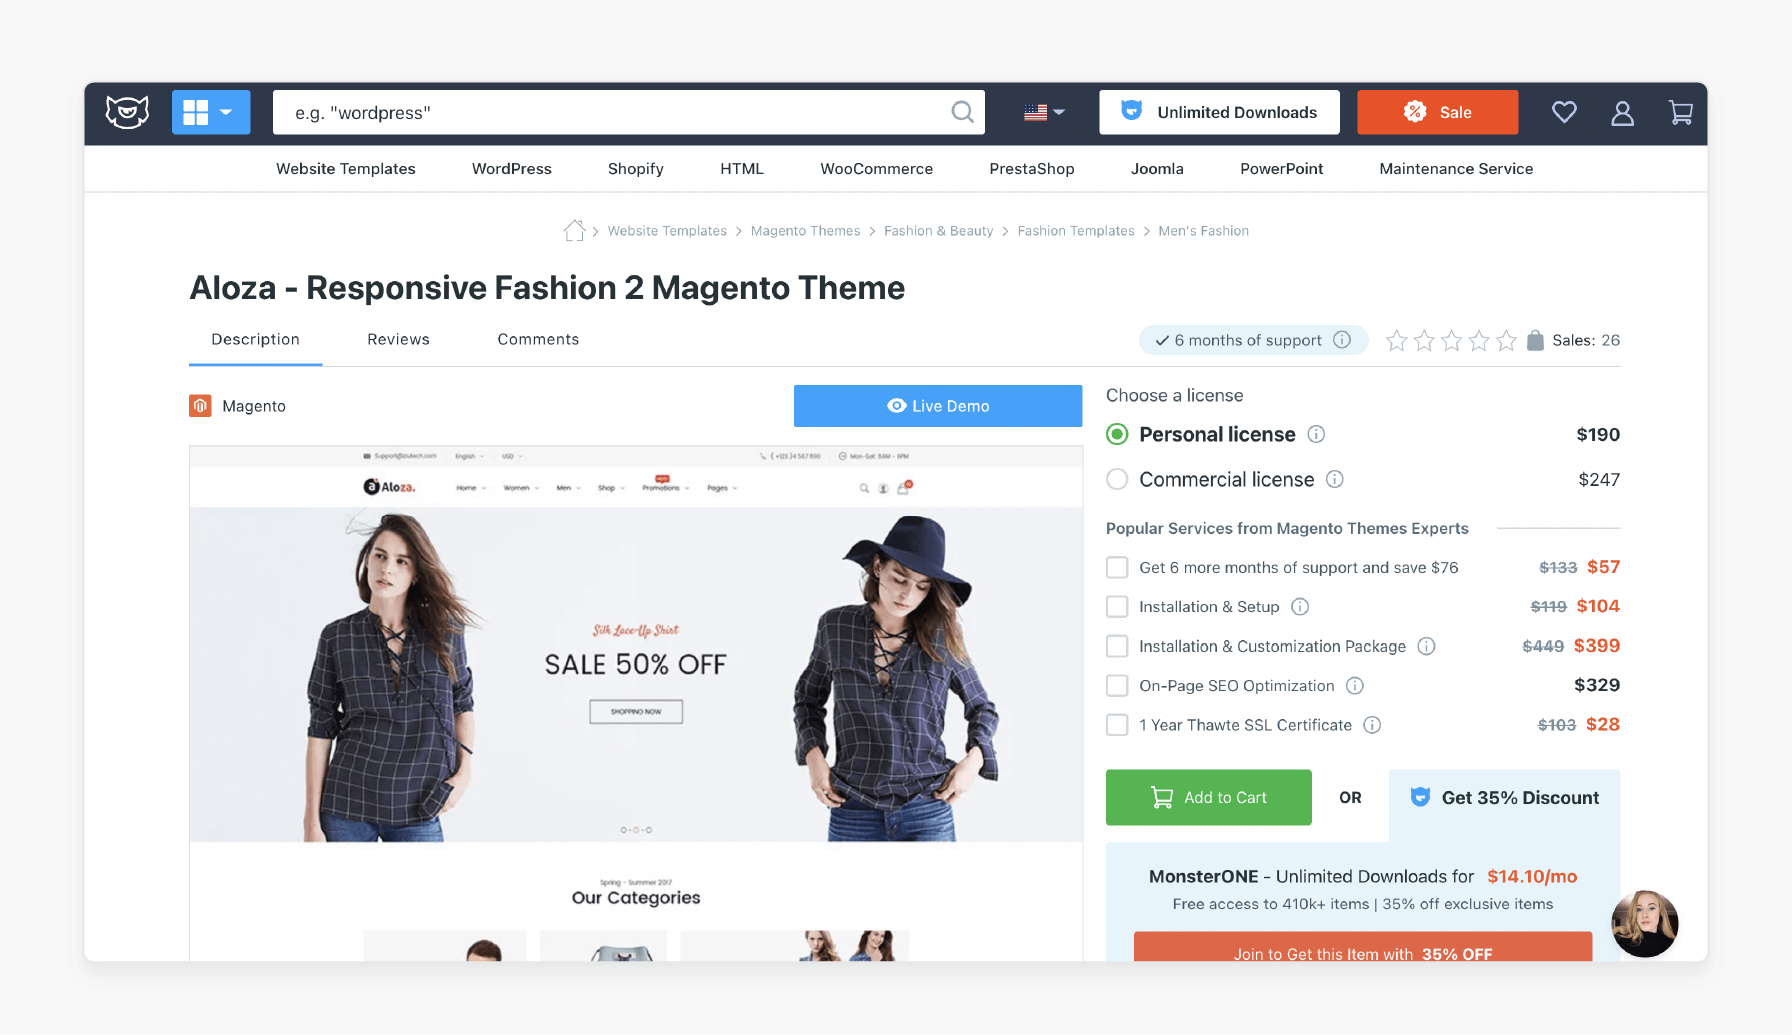The image size is (1792, 1035).
Task: Go to home via breadcrumb house icon
Action: [574, 231]
